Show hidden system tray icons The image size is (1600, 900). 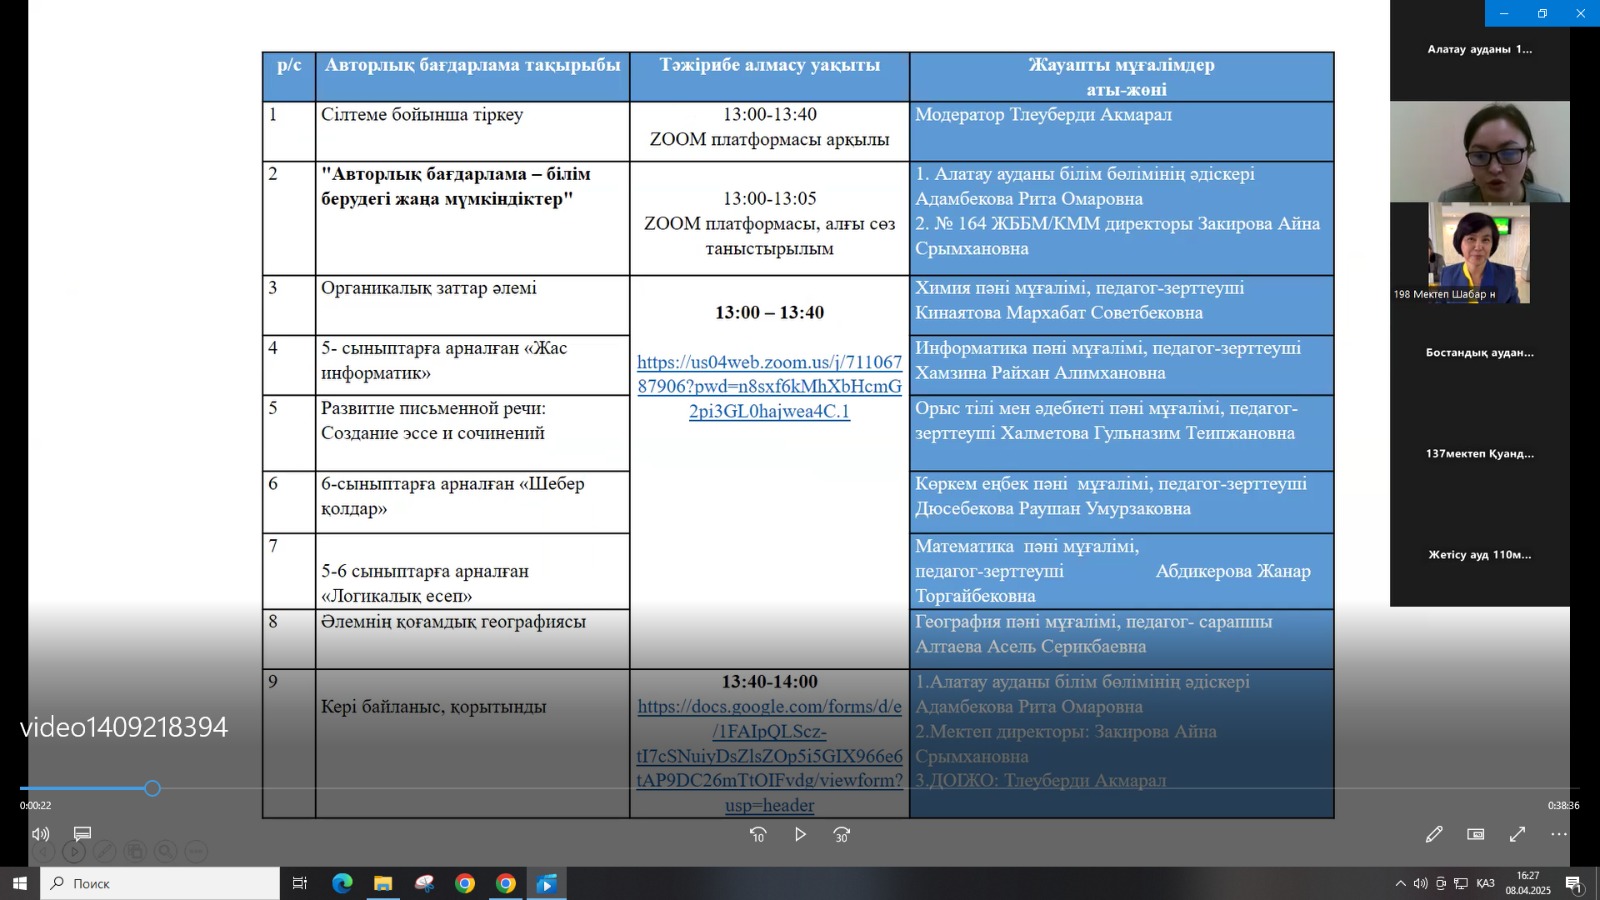pos(1400,883)
